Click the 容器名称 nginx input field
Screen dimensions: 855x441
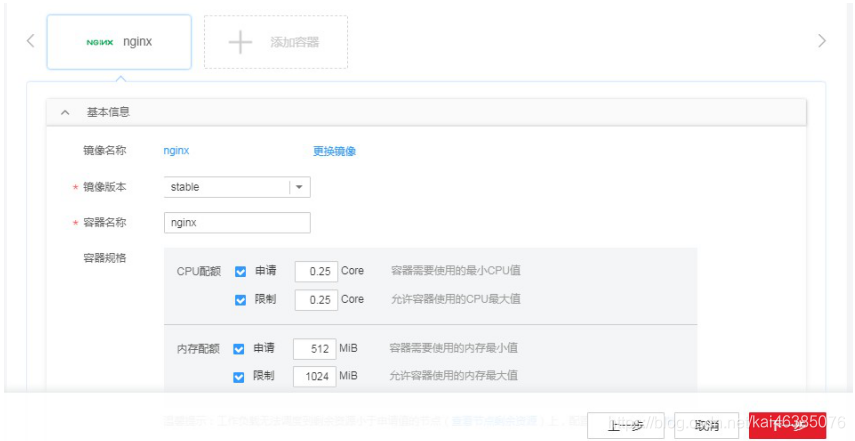237,222
